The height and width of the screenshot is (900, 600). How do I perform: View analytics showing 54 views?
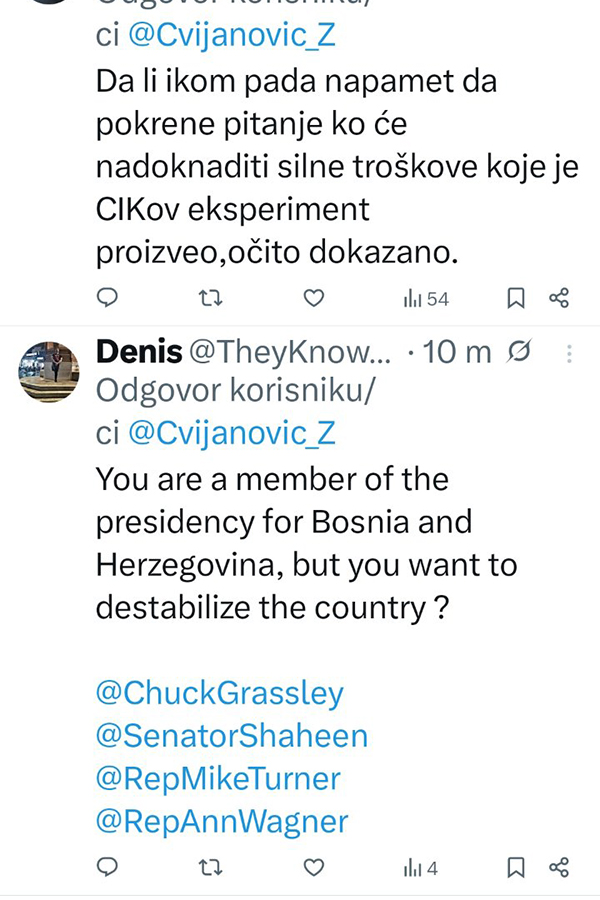[425, 298]
